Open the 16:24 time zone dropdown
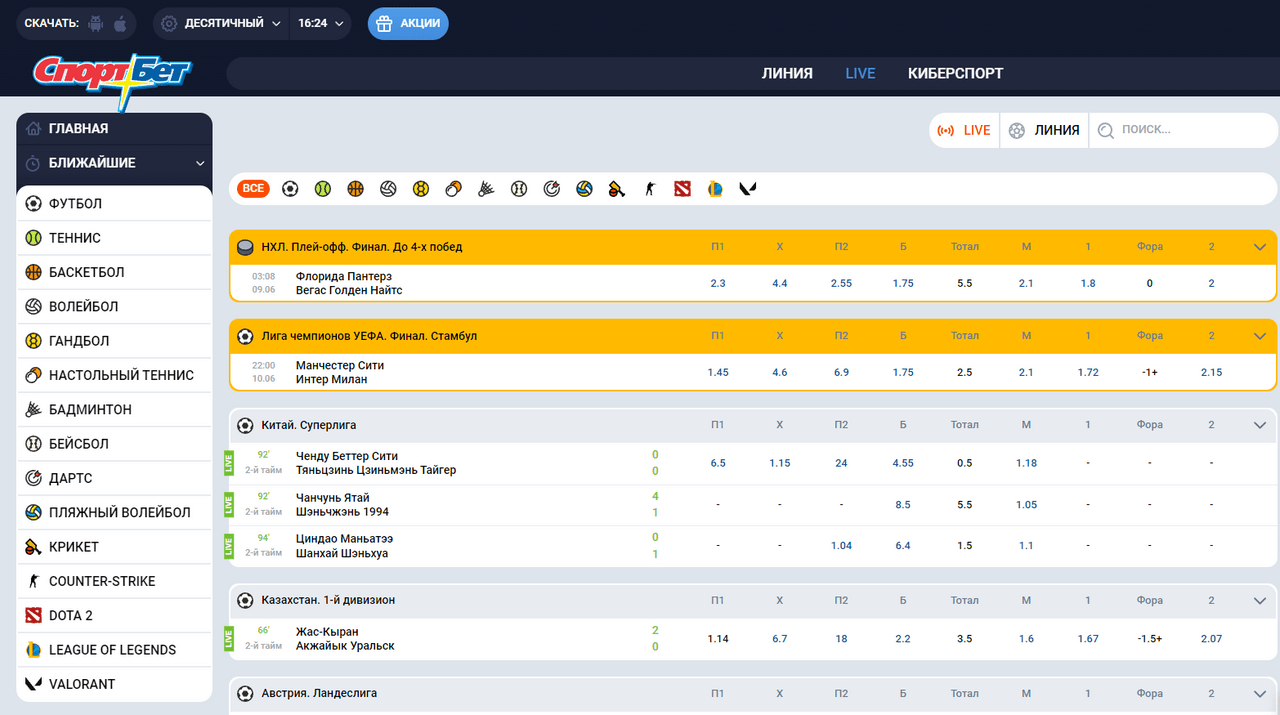The width and height of the screenshot is (1280, 715). click(x=320, y=23)
